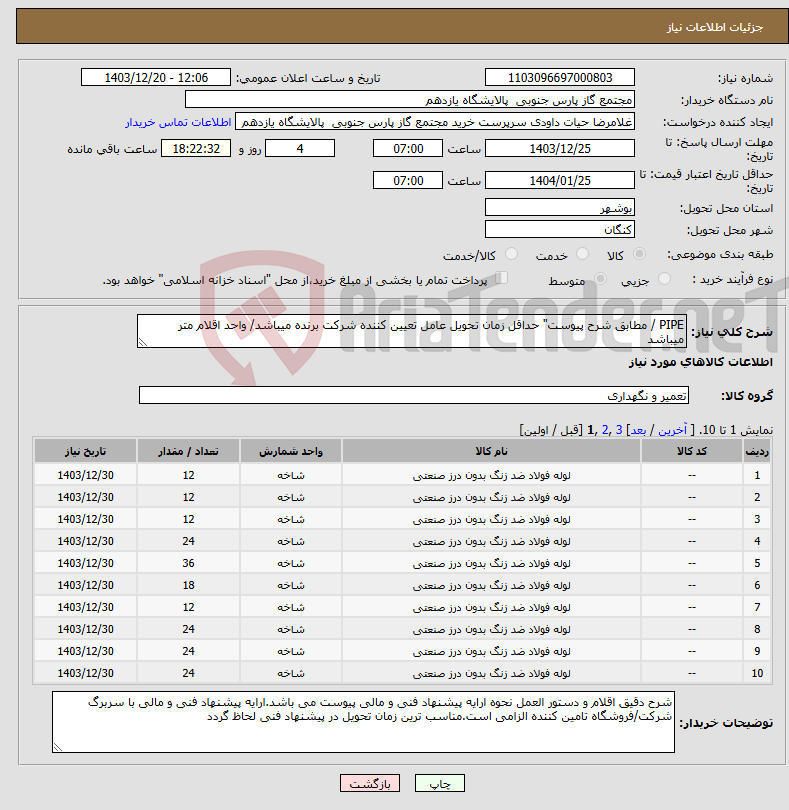Click the price validity date 1404/01/25
This screenshot has height=810, width=789.
pyautogui.click(x=560, y=180)
